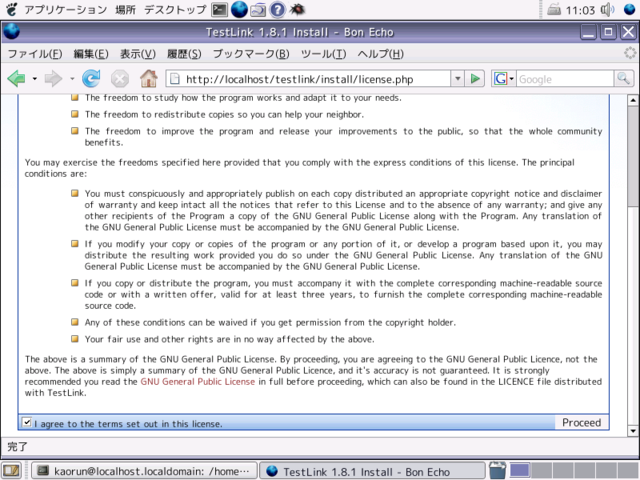Click the bug report panel icon
The width and height of the screenshot is (640, 480).
297,9
